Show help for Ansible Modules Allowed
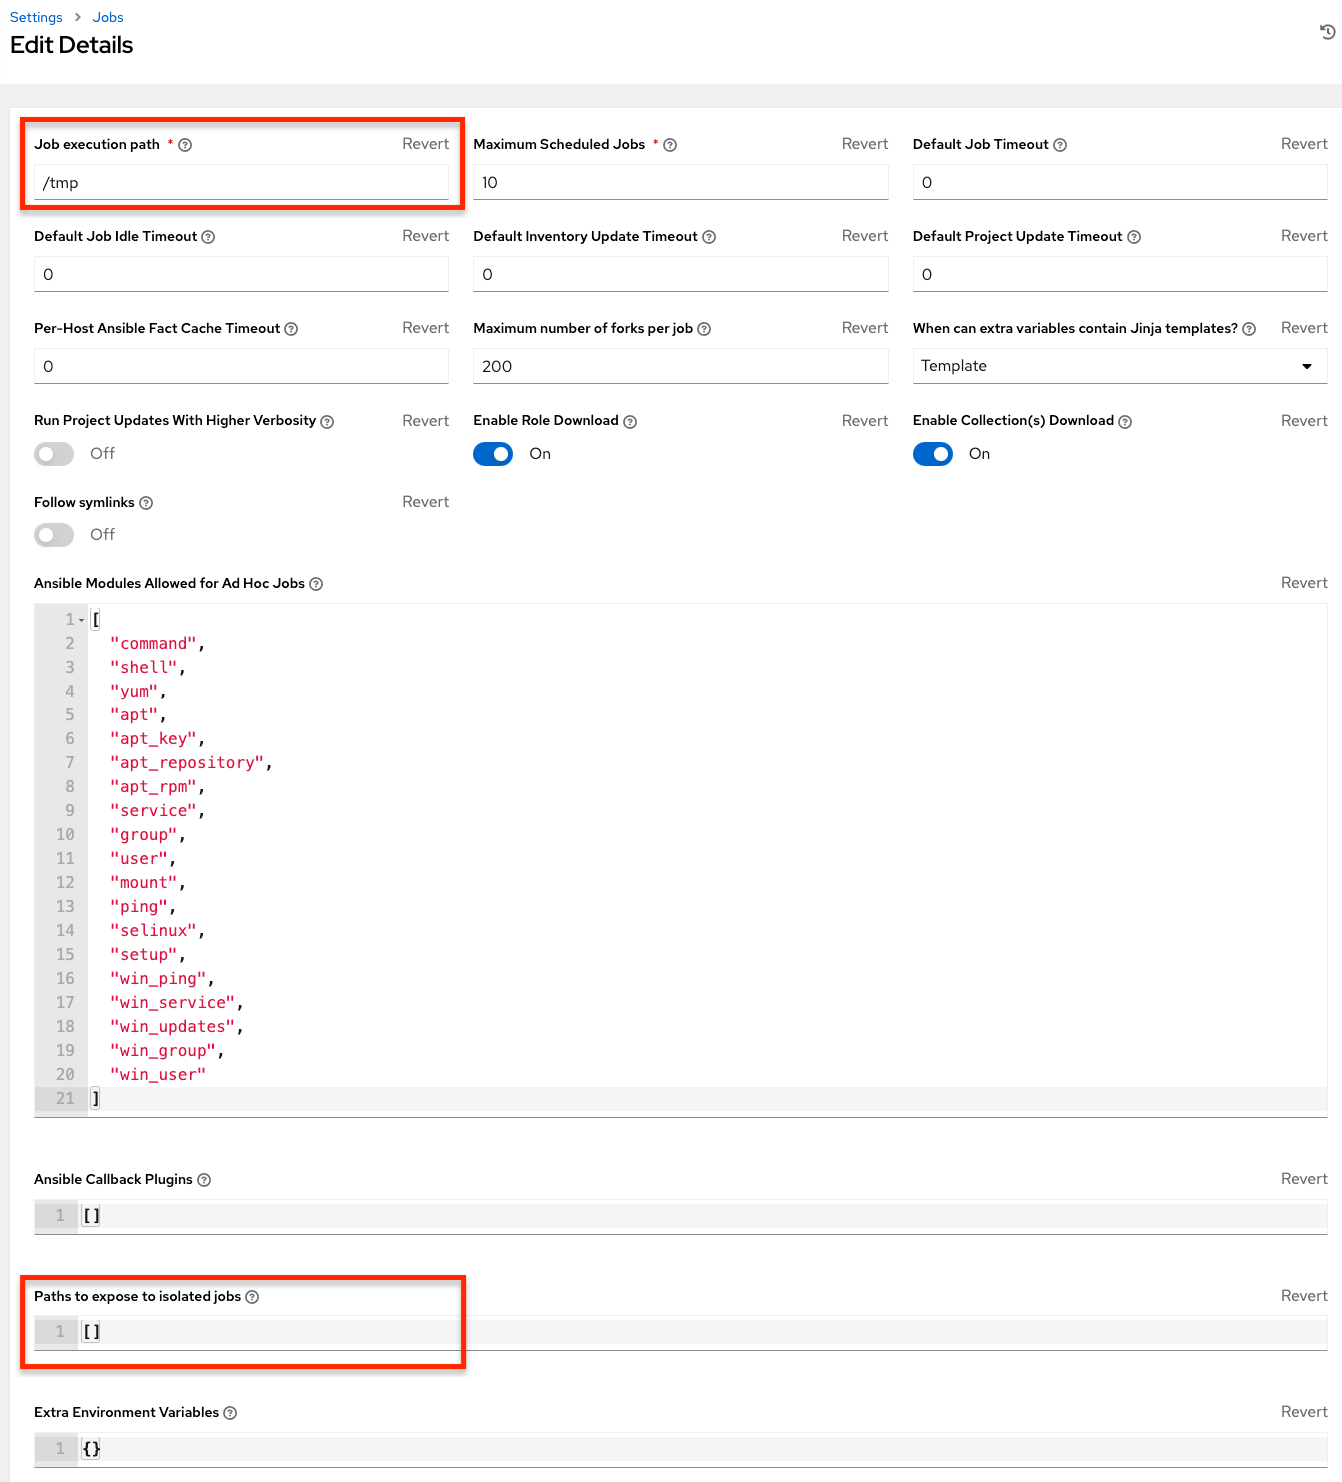Viewport: 1342px width, 1482px height. (x=316, y=584)
